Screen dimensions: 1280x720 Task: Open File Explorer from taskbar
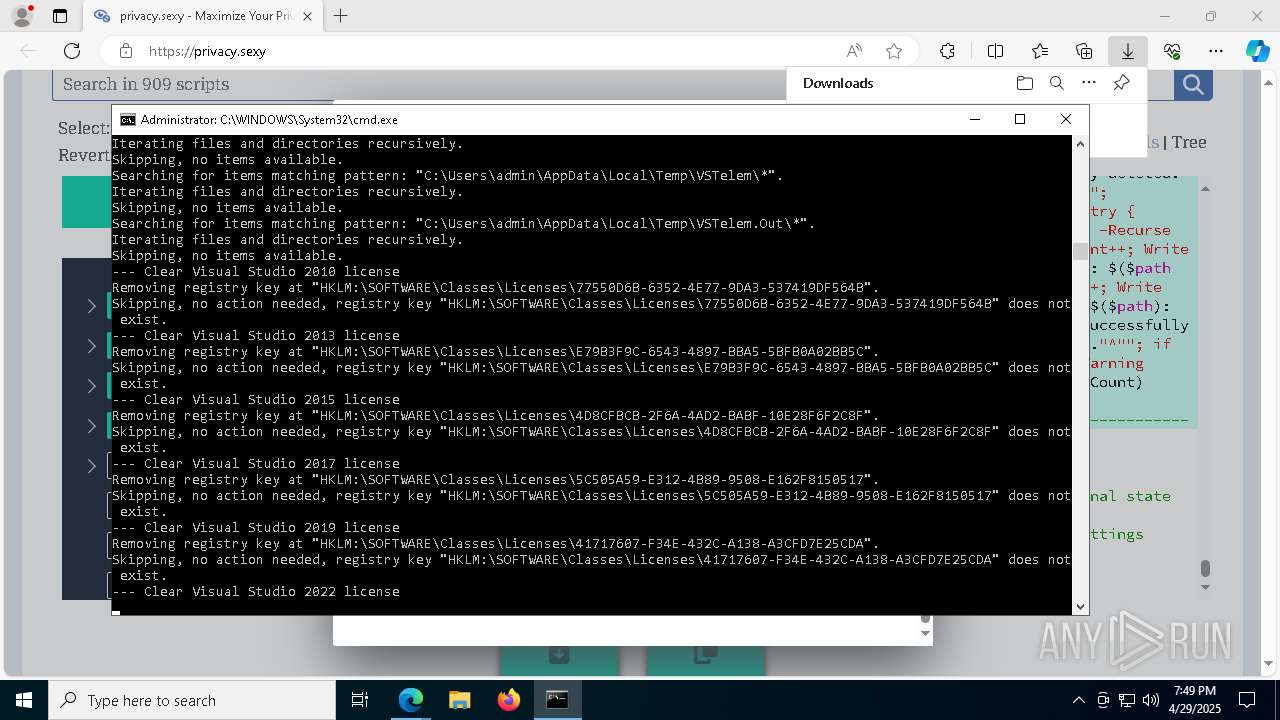(x=459, y=700)
